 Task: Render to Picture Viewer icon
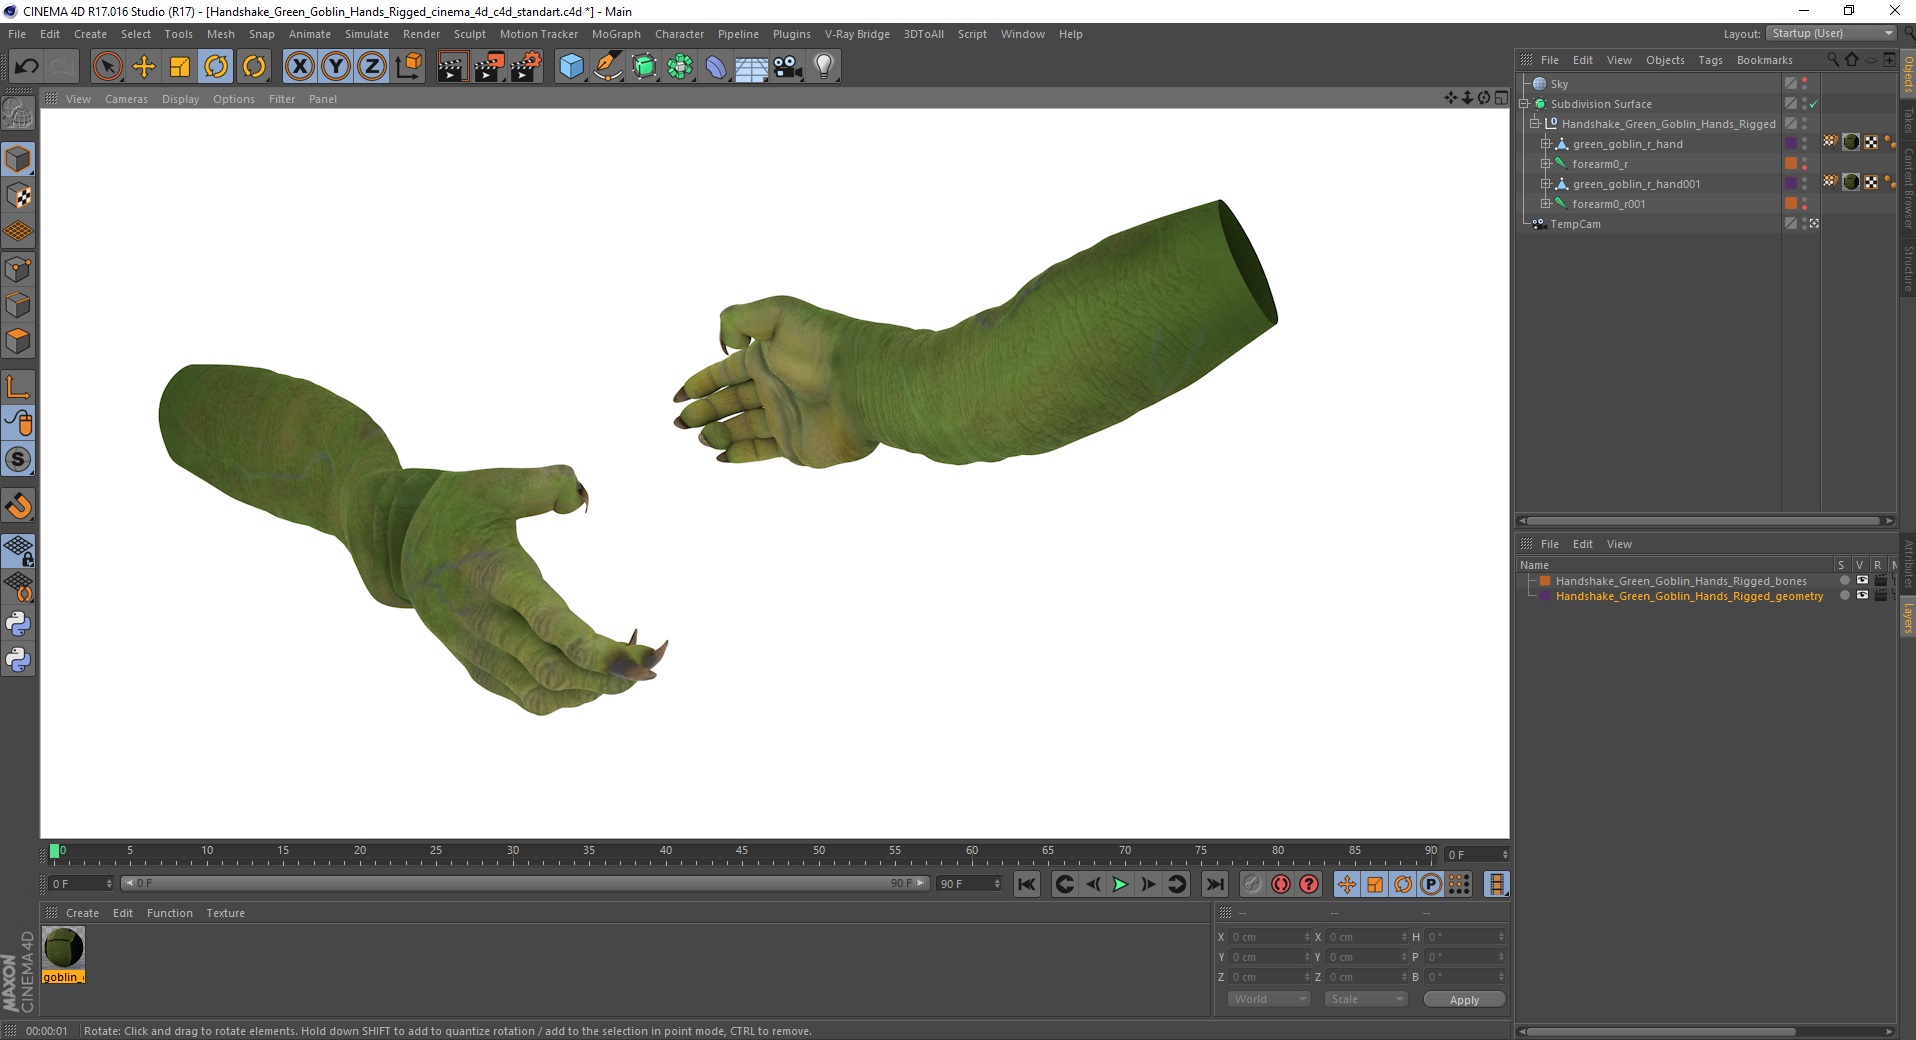click(x=489, y=67)
